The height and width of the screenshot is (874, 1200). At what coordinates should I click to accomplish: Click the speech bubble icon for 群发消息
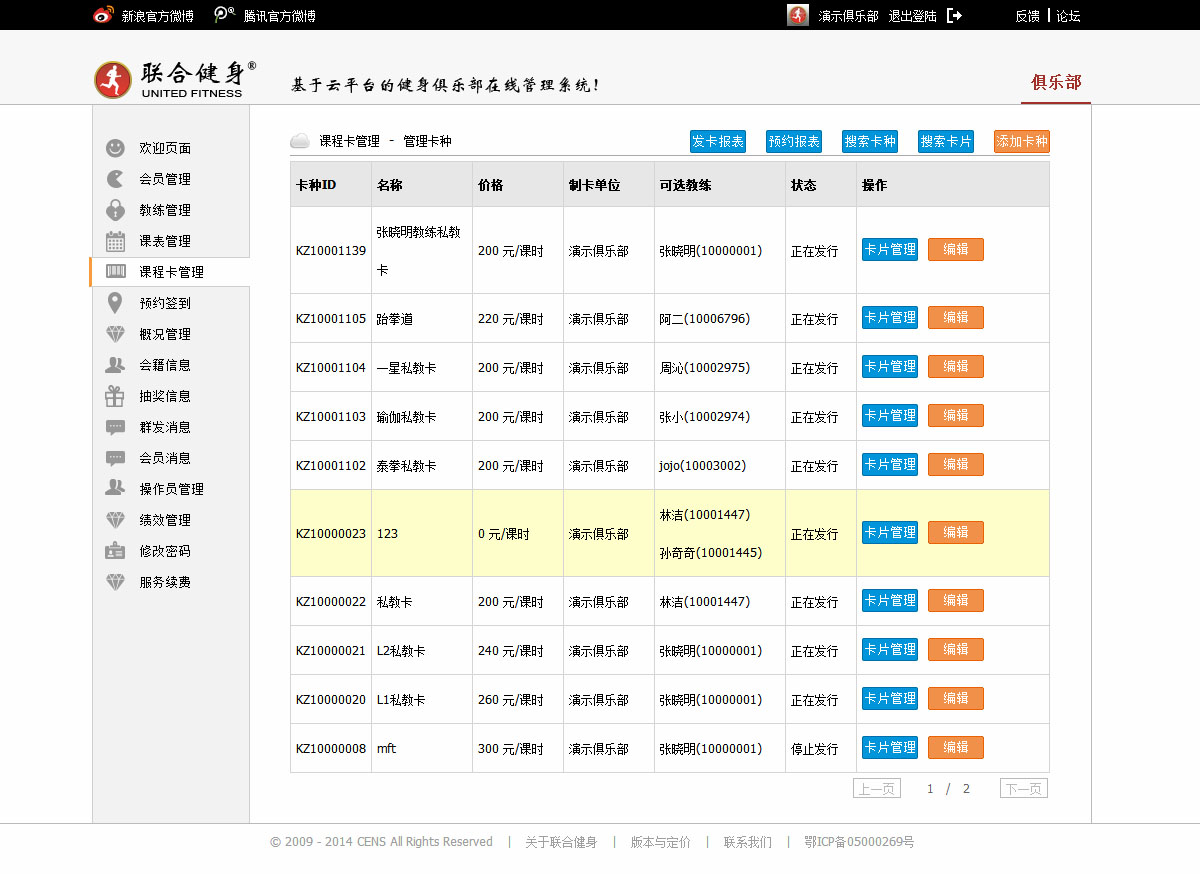coord(116,427)
